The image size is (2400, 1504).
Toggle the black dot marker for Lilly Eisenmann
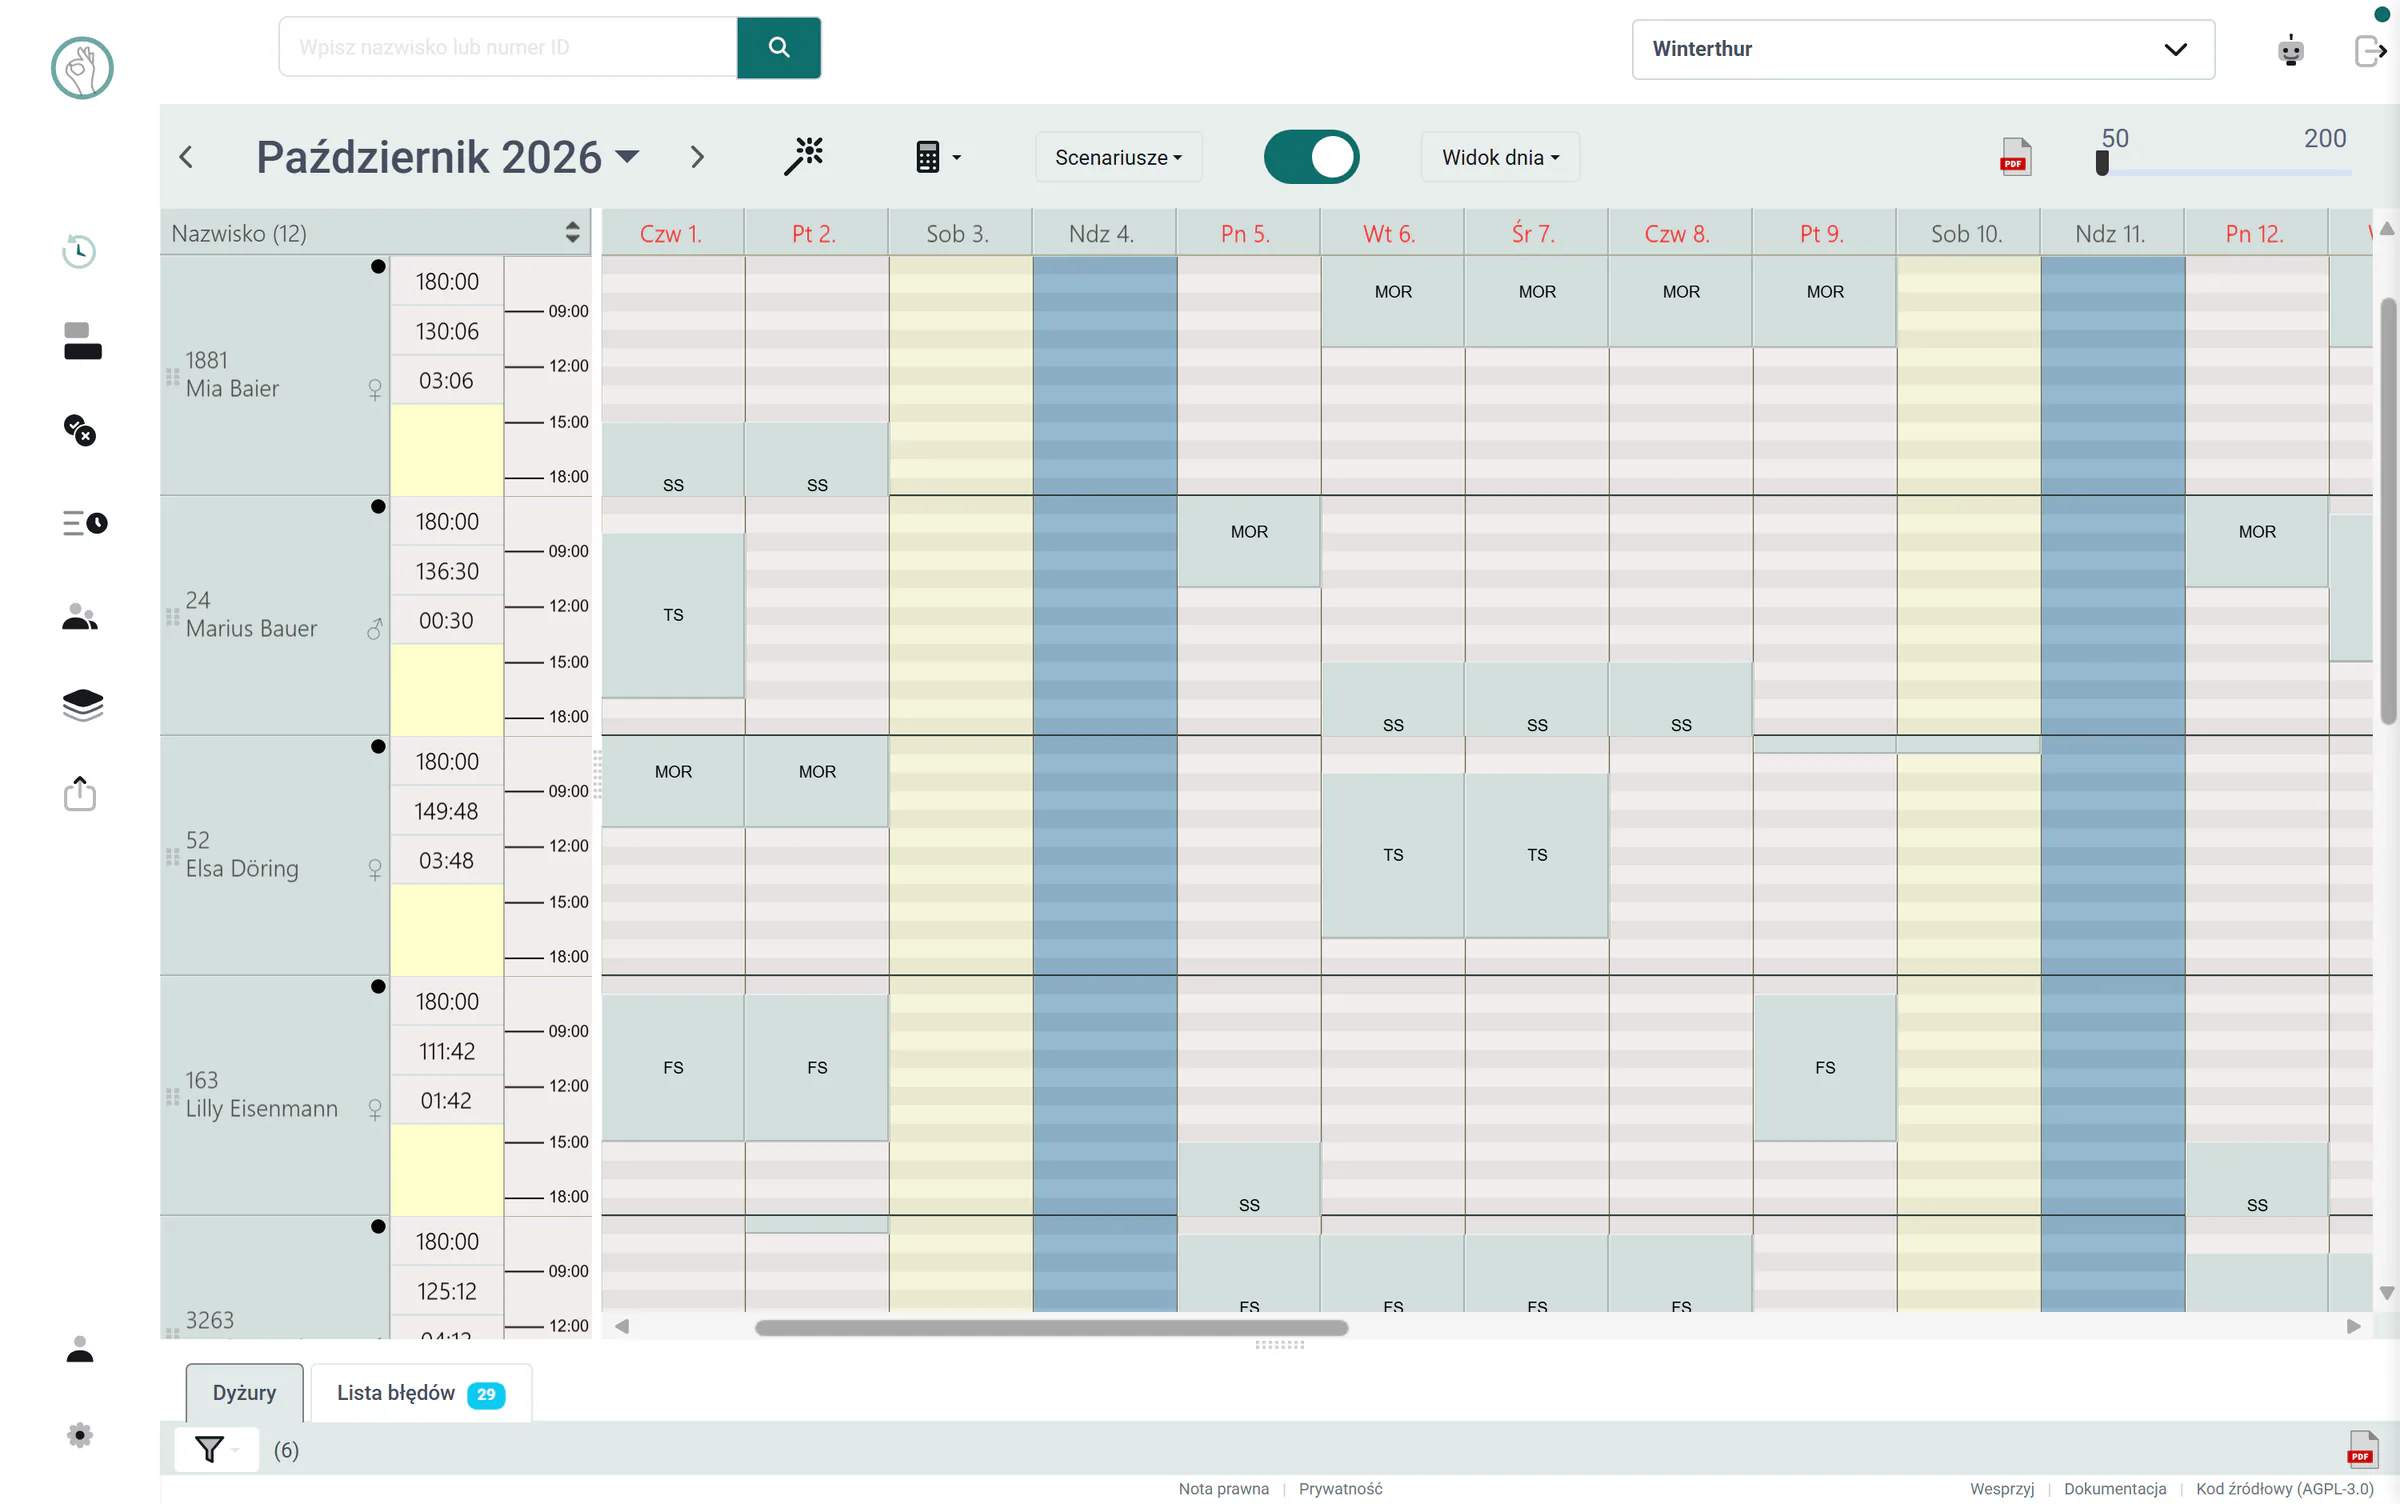378,986
